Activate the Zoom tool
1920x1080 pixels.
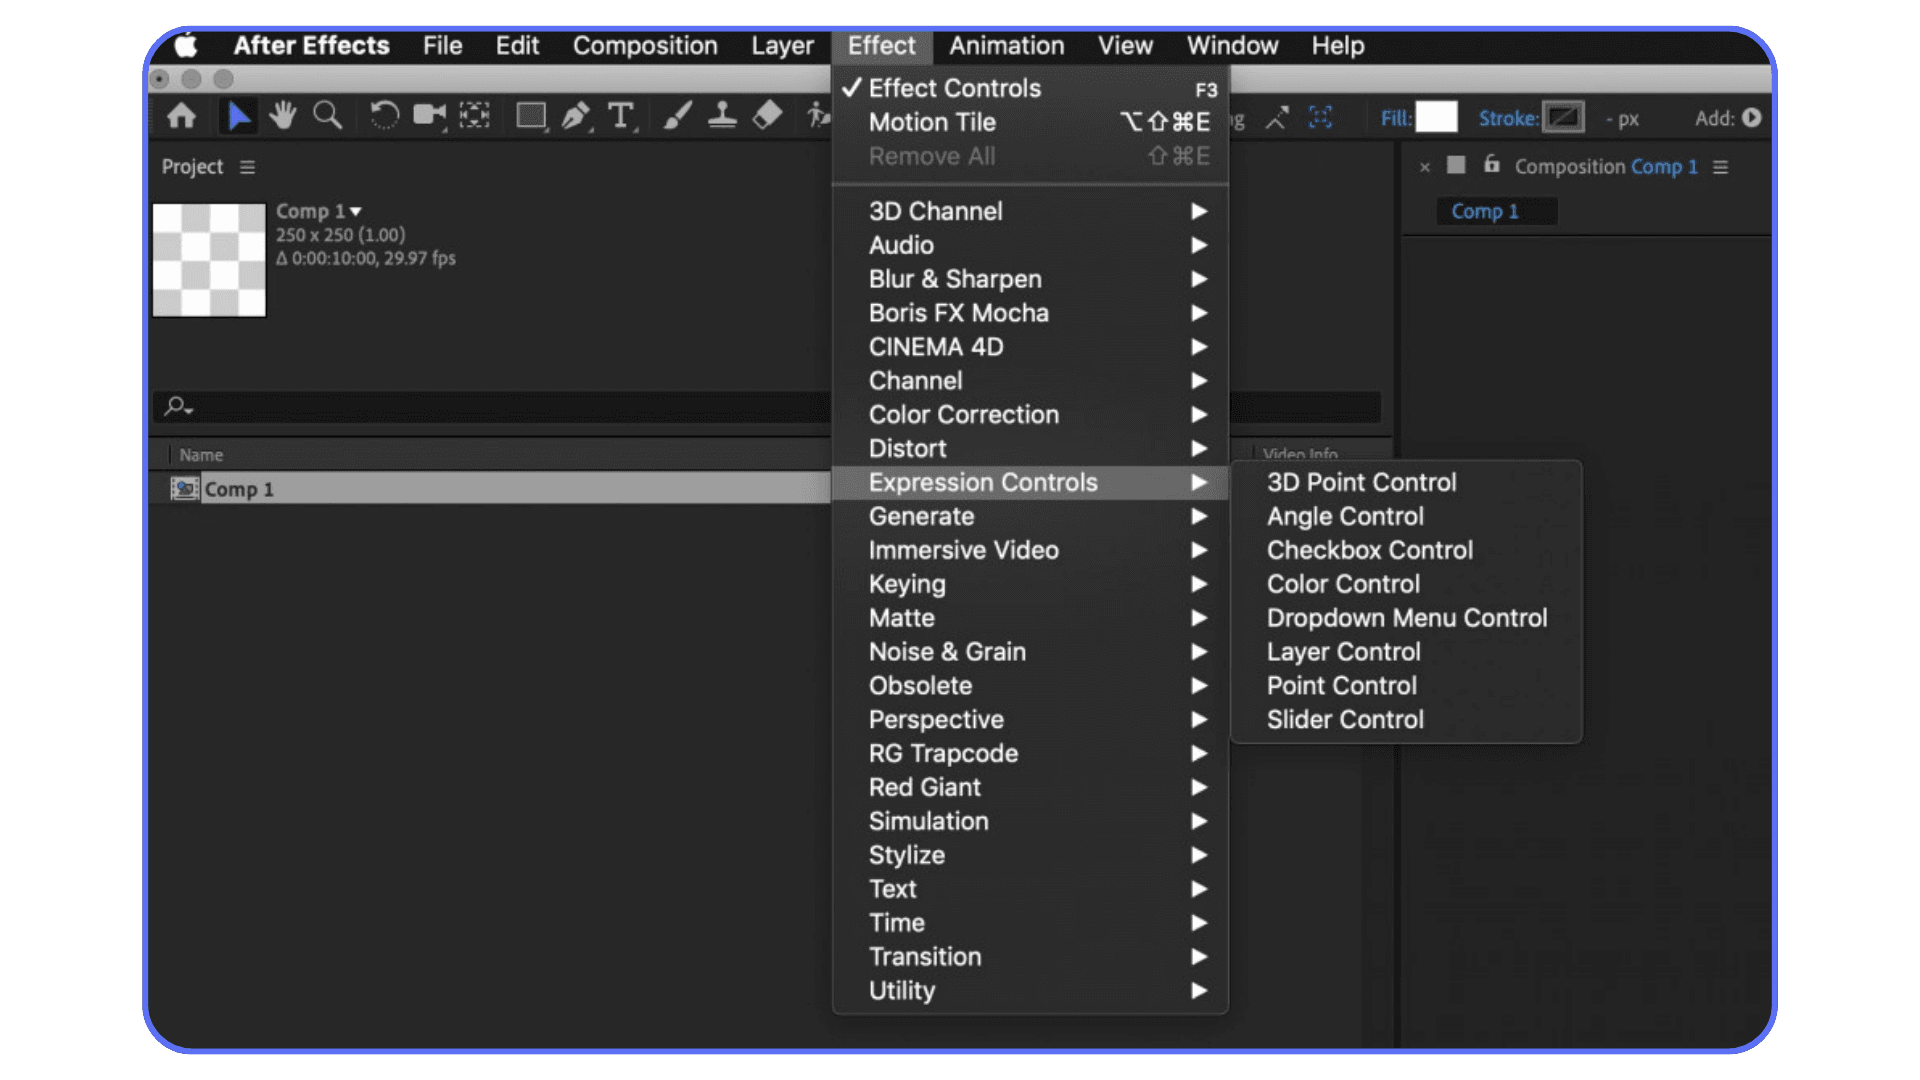pos(328,115)
